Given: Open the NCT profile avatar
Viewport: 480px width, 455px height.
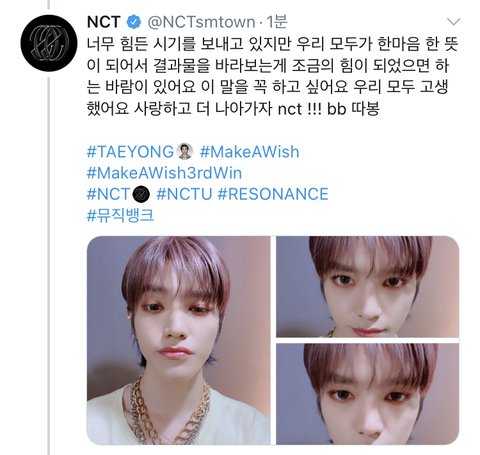Looking at the screenshot, I should pyautogui.click(x=49, y=43).
